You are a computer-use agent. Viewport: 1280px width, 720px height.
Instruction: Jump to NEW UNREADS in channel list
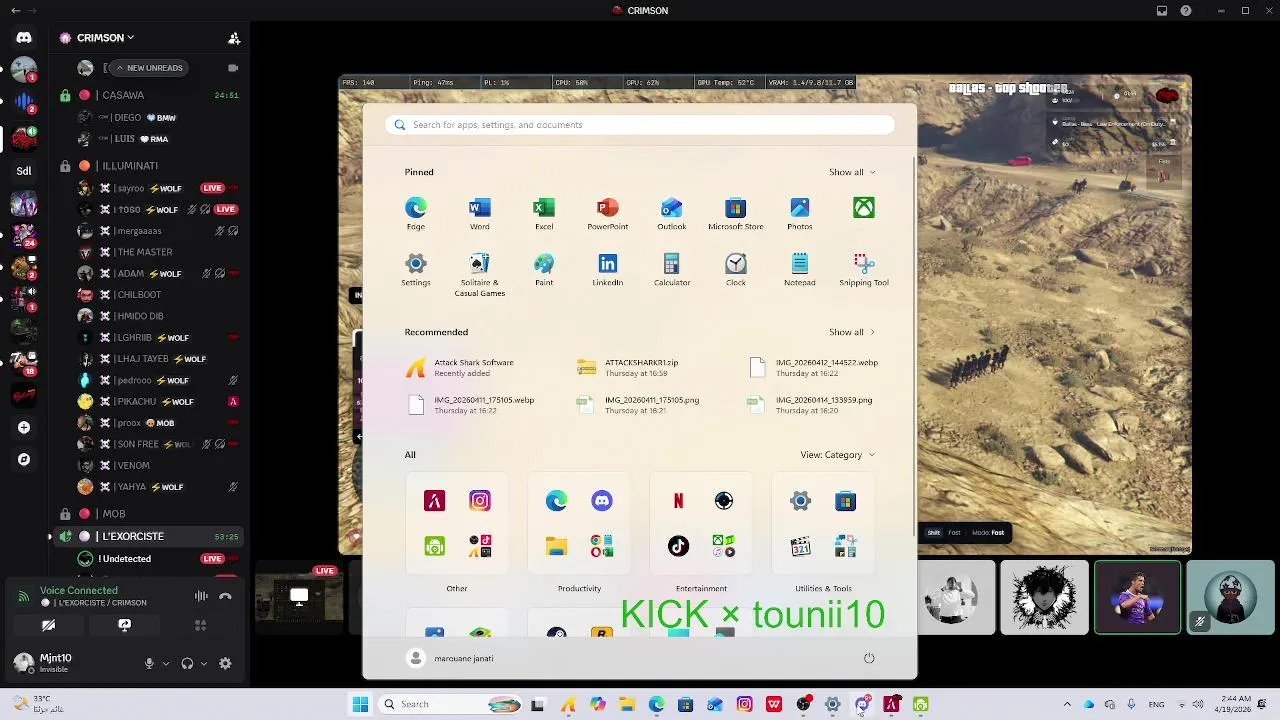tap(148, 68)
